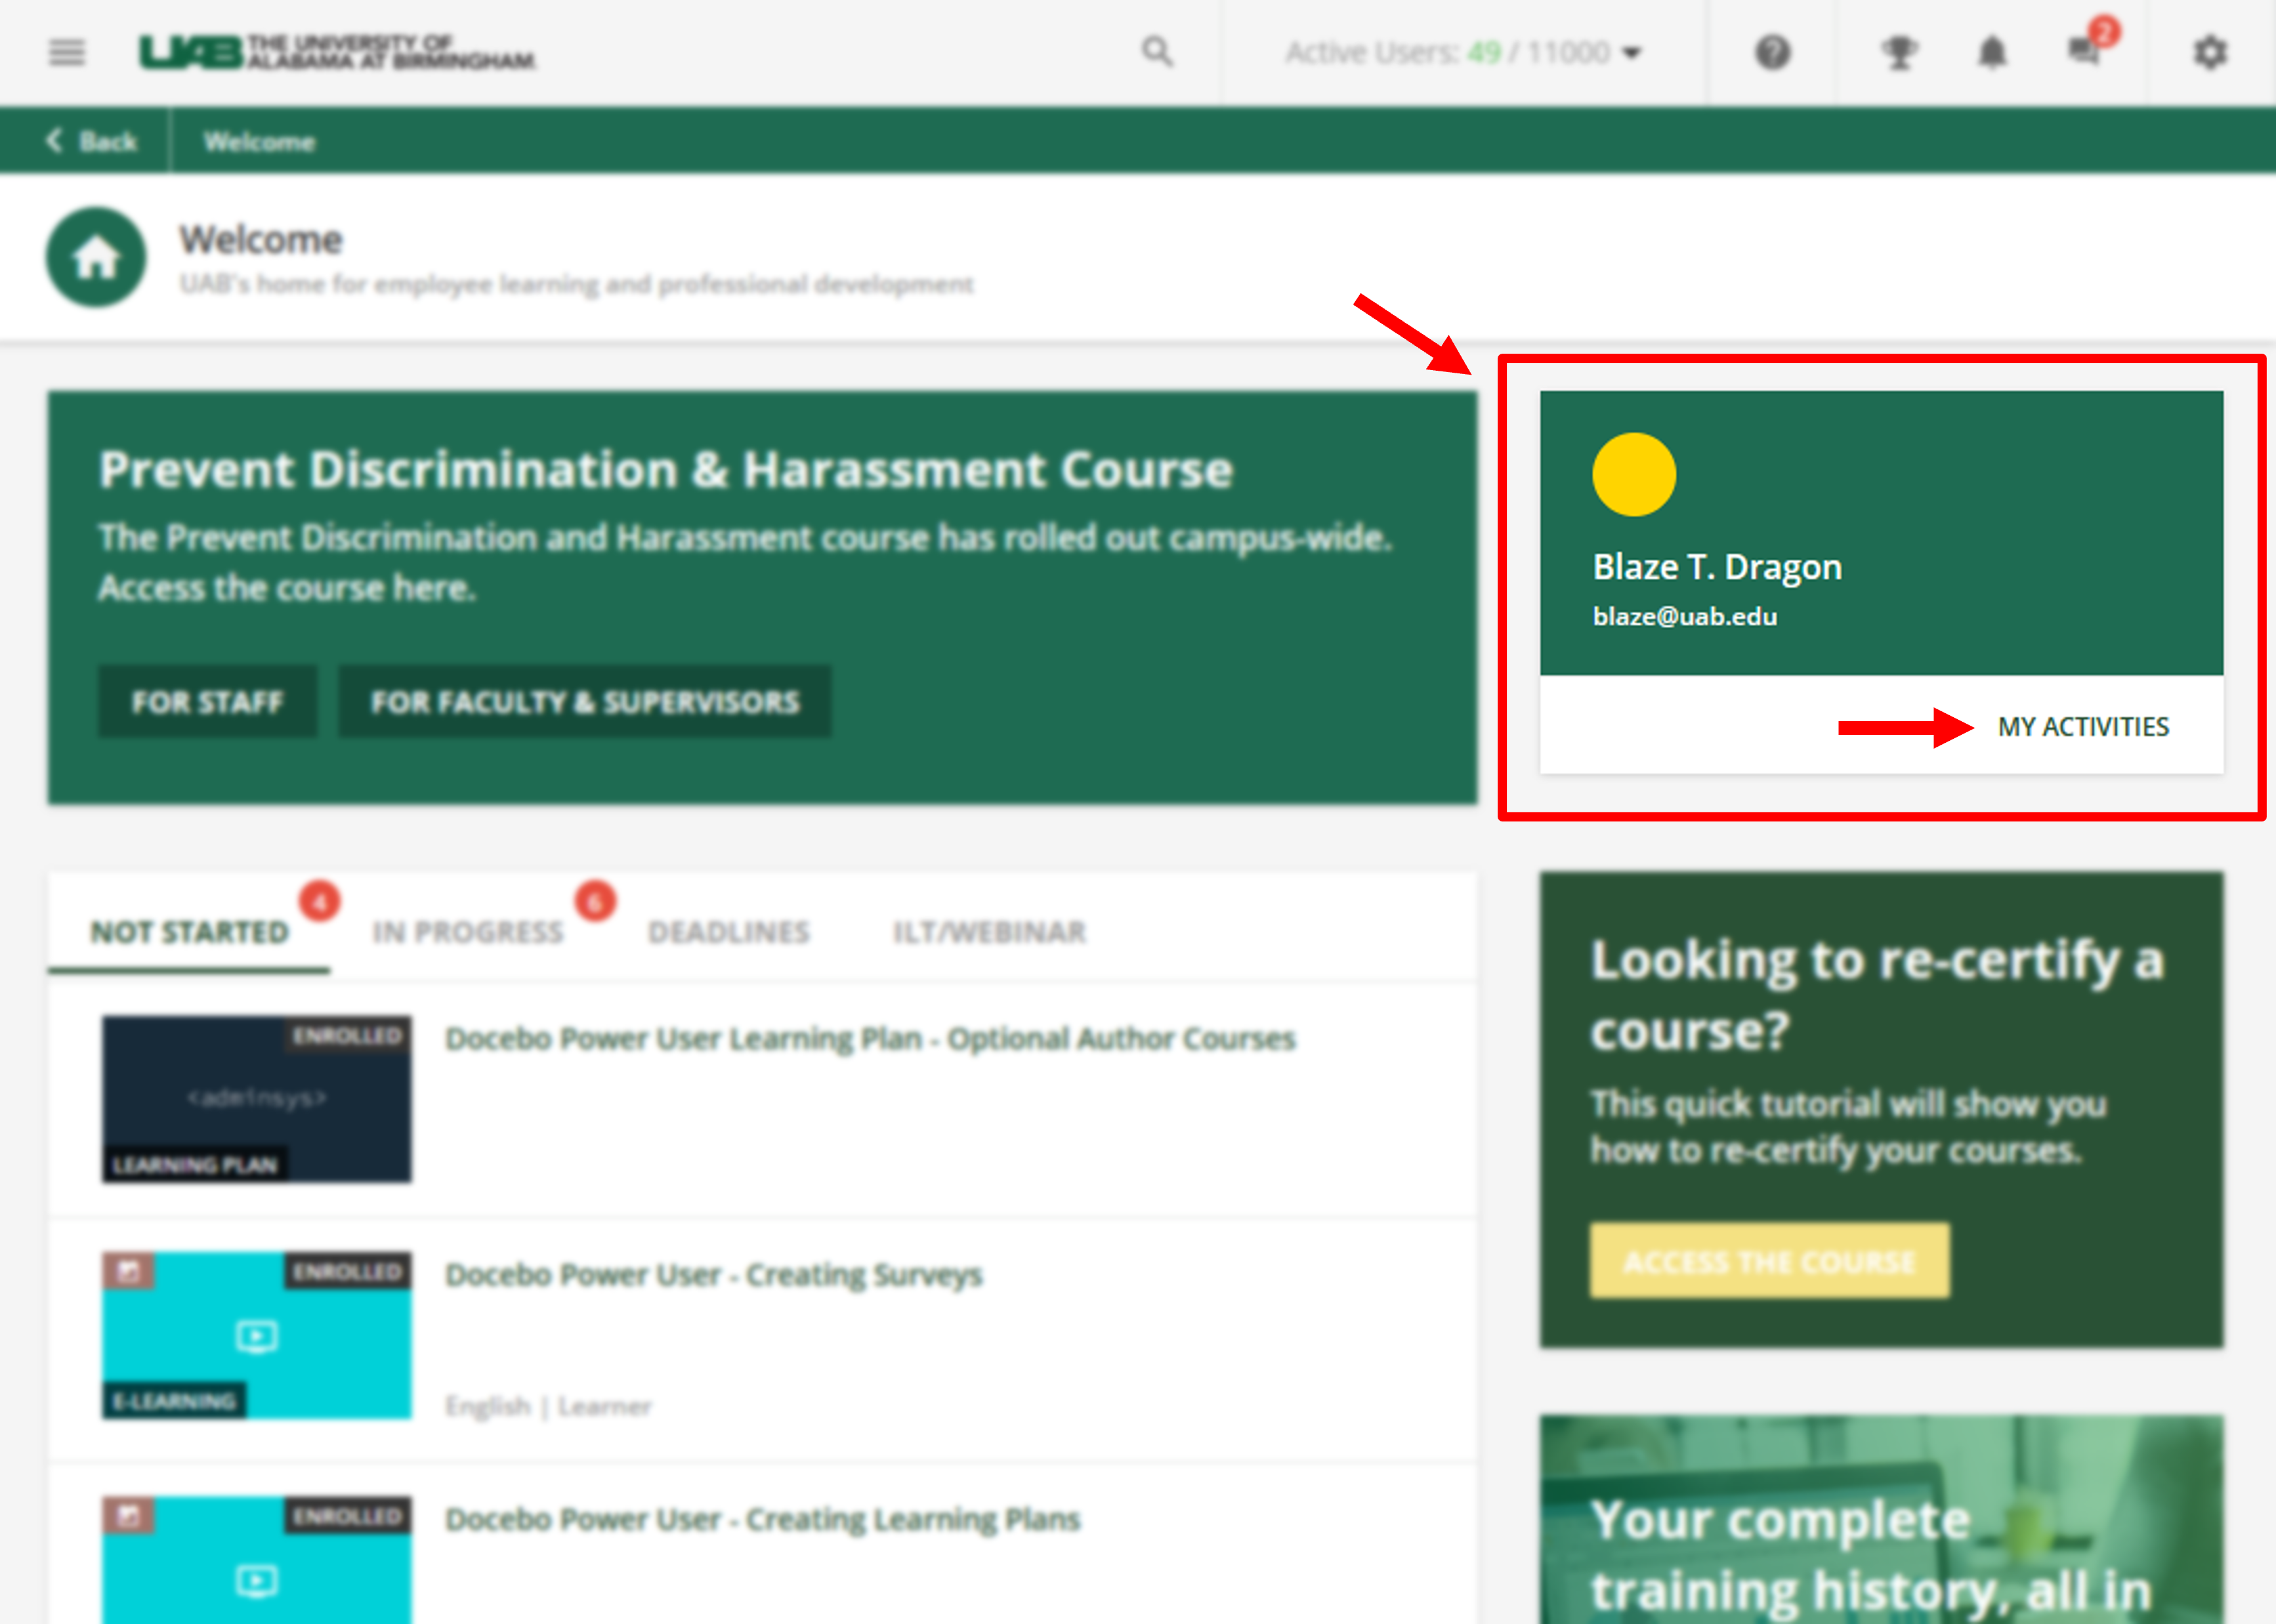Screen dimensions: 2276x1624
Task: Open Docebo Power User Creating Surveys thumbnail
Action: [x=257, y=1335]
